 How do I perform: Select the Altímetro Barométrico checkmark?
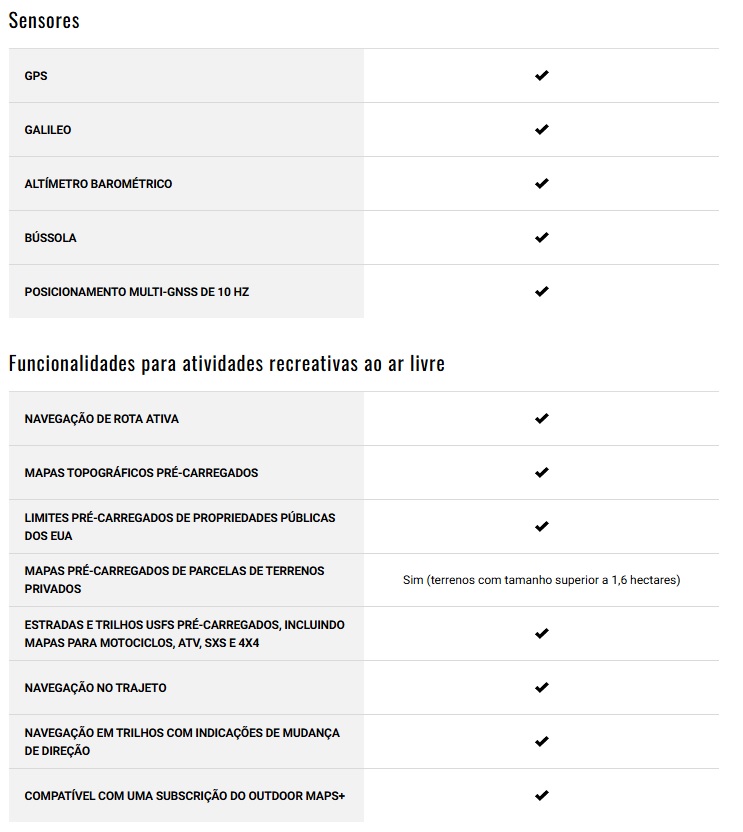541,184
